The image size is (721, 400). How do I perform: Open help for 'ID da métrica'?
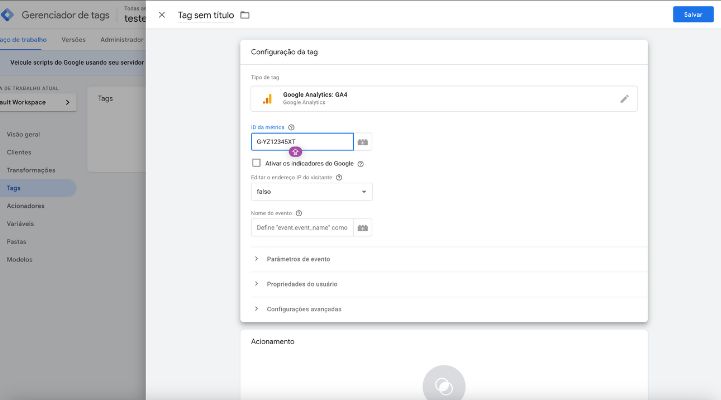(291, 127)
